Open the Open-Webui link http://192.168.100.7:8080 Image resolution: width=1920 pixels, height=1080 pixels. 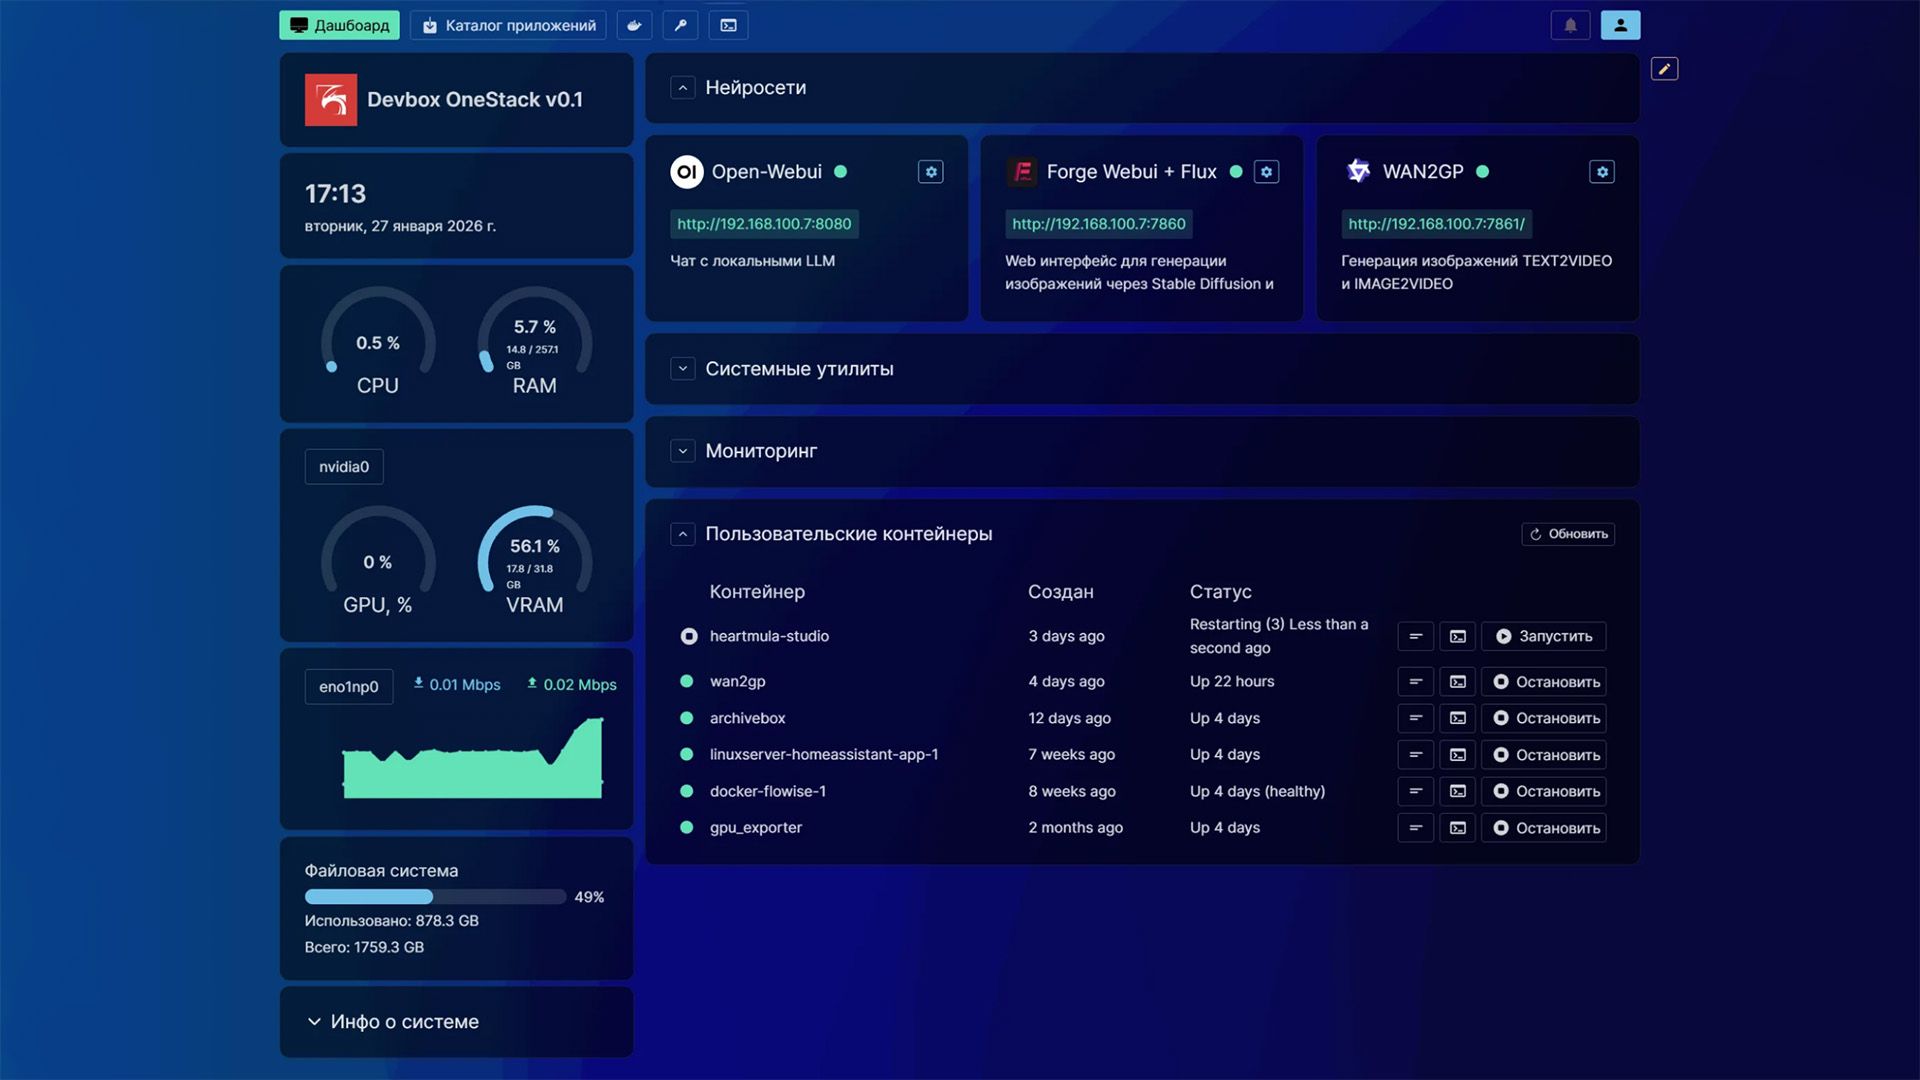click(x=763, y=224)
